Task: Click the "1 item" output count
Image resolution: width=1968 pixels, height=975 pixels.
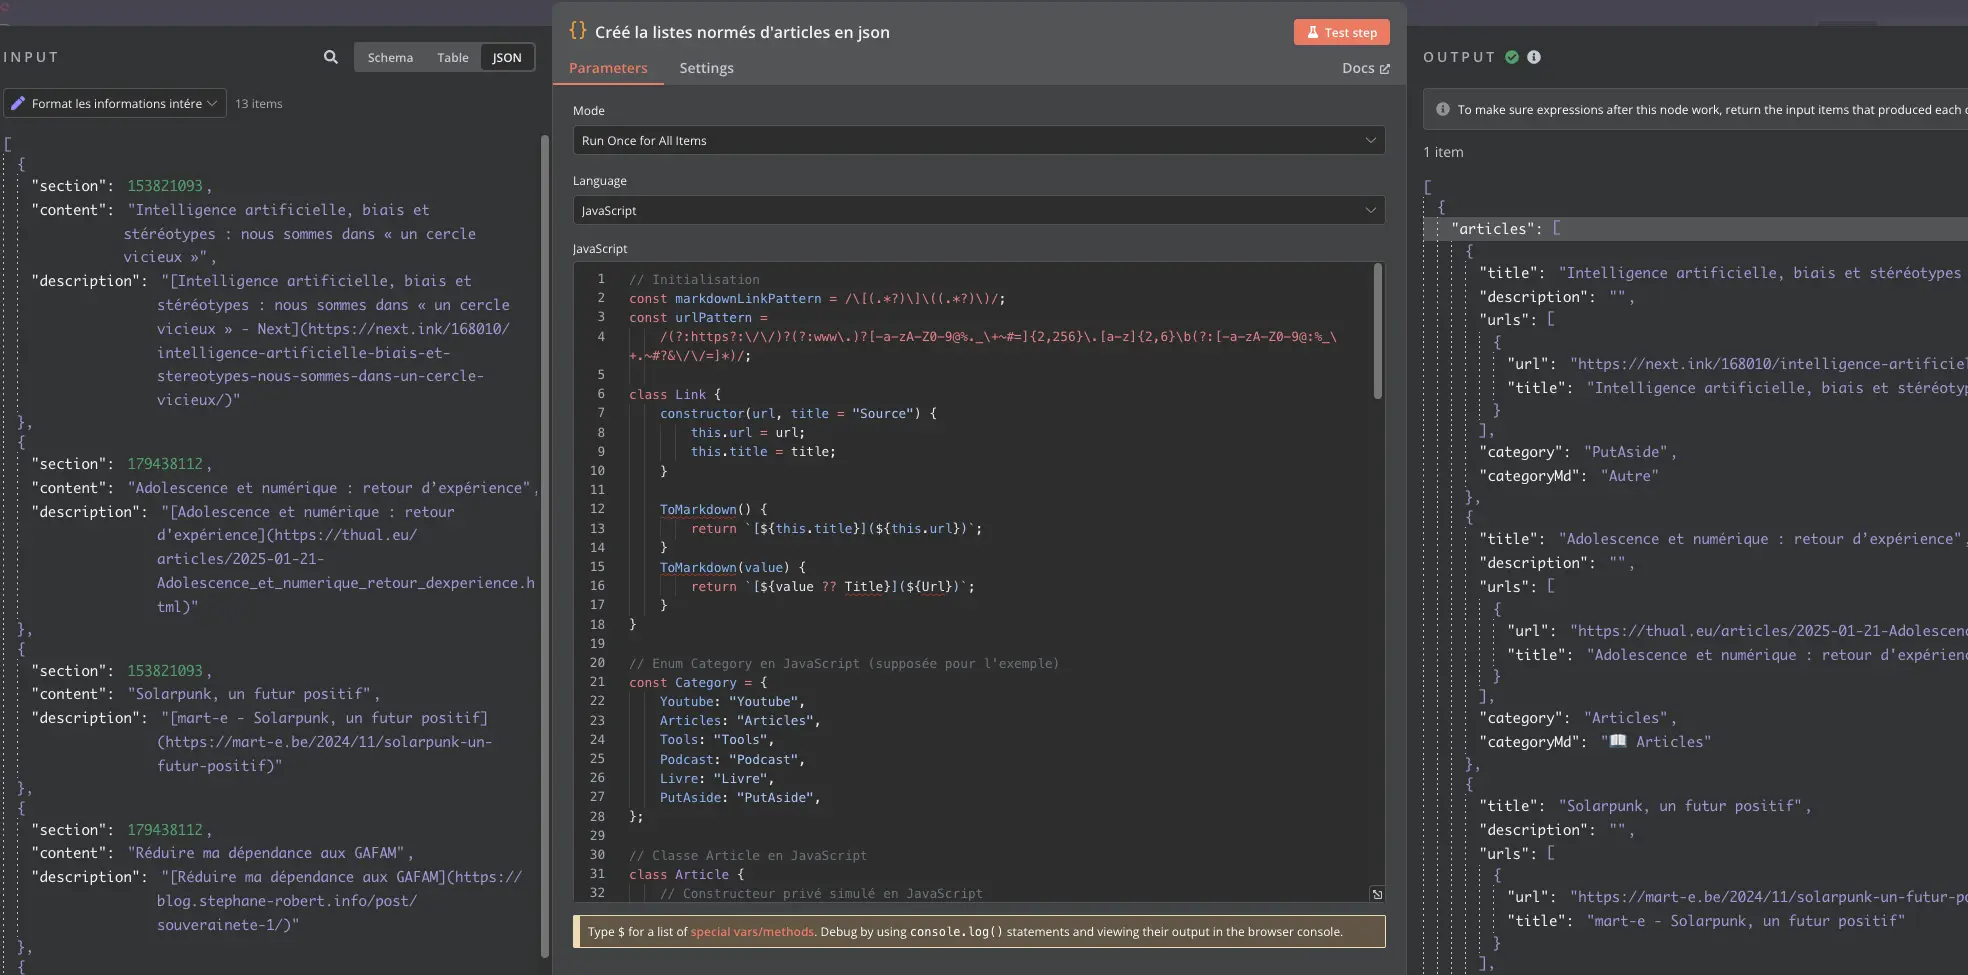Action: pos(1443,152)
